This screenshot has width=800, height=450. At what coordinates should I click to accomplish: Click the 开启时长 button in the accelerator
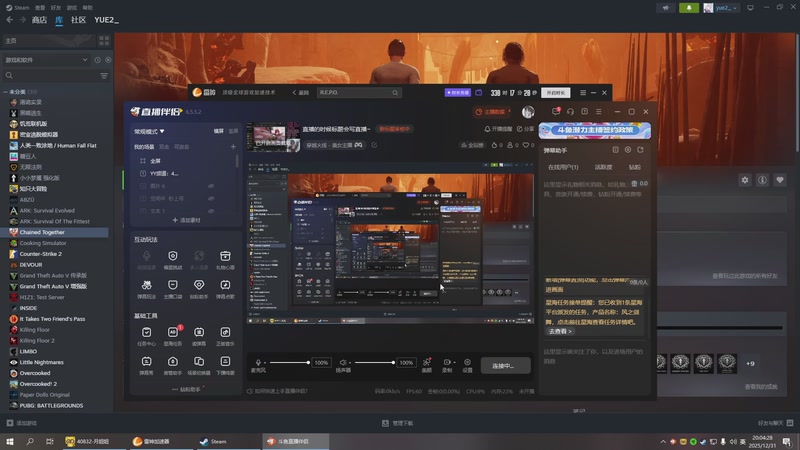(x=556, y=93)
